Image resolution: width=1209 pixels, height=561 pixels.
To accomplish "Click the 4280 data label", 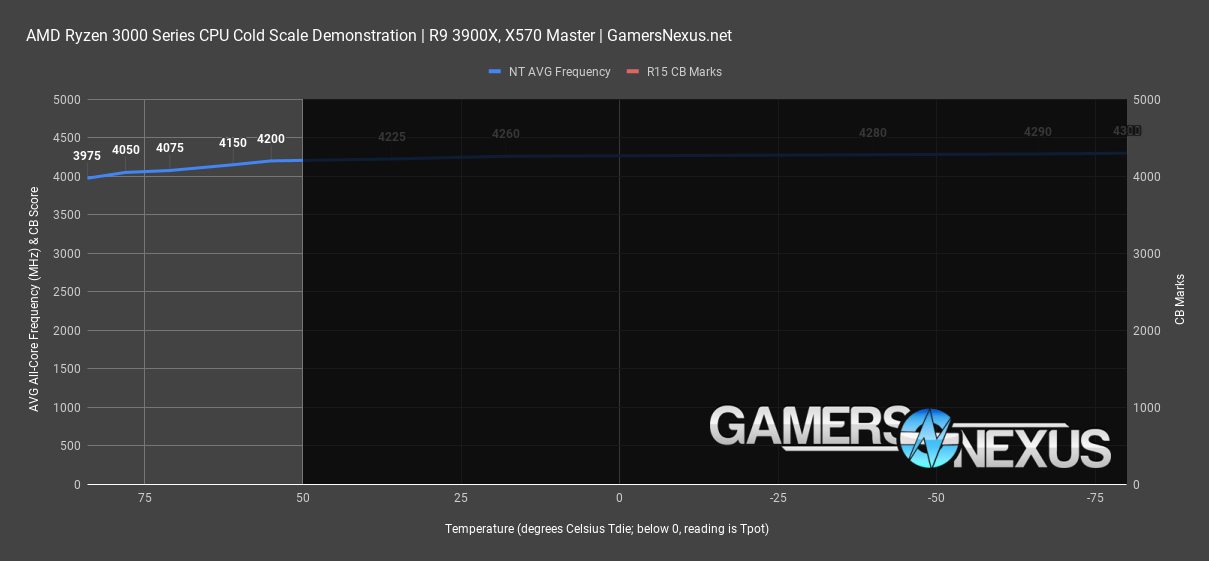I will click(873, 133).
